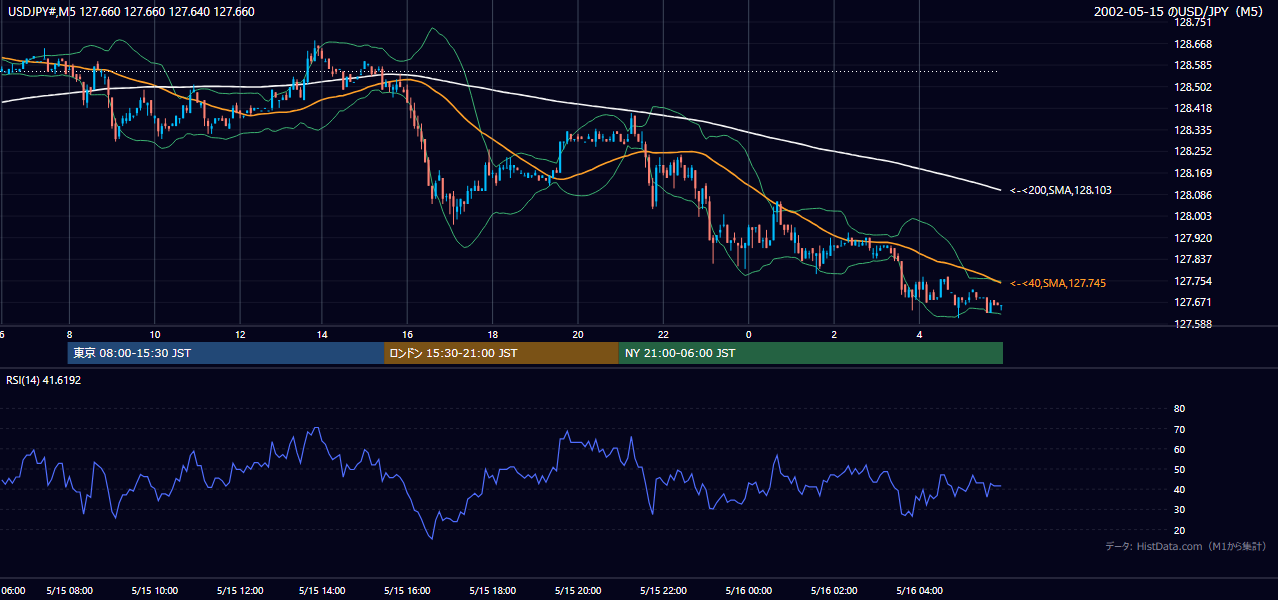Click the 127.671 price axis label
Screen dimensions: 1278x600
click(1193, 302)
